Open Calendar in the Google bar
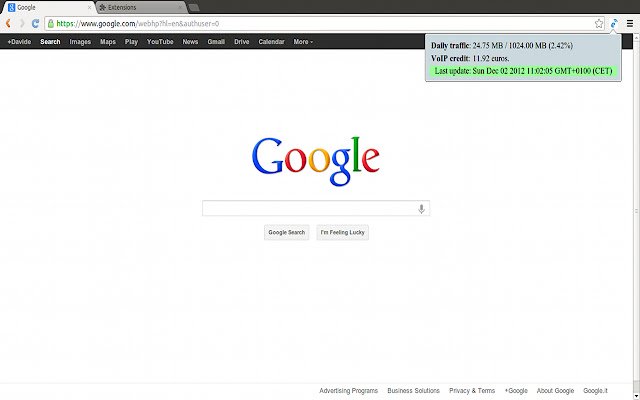Screen dimensions: 640x400 click(x=271, y=42)
